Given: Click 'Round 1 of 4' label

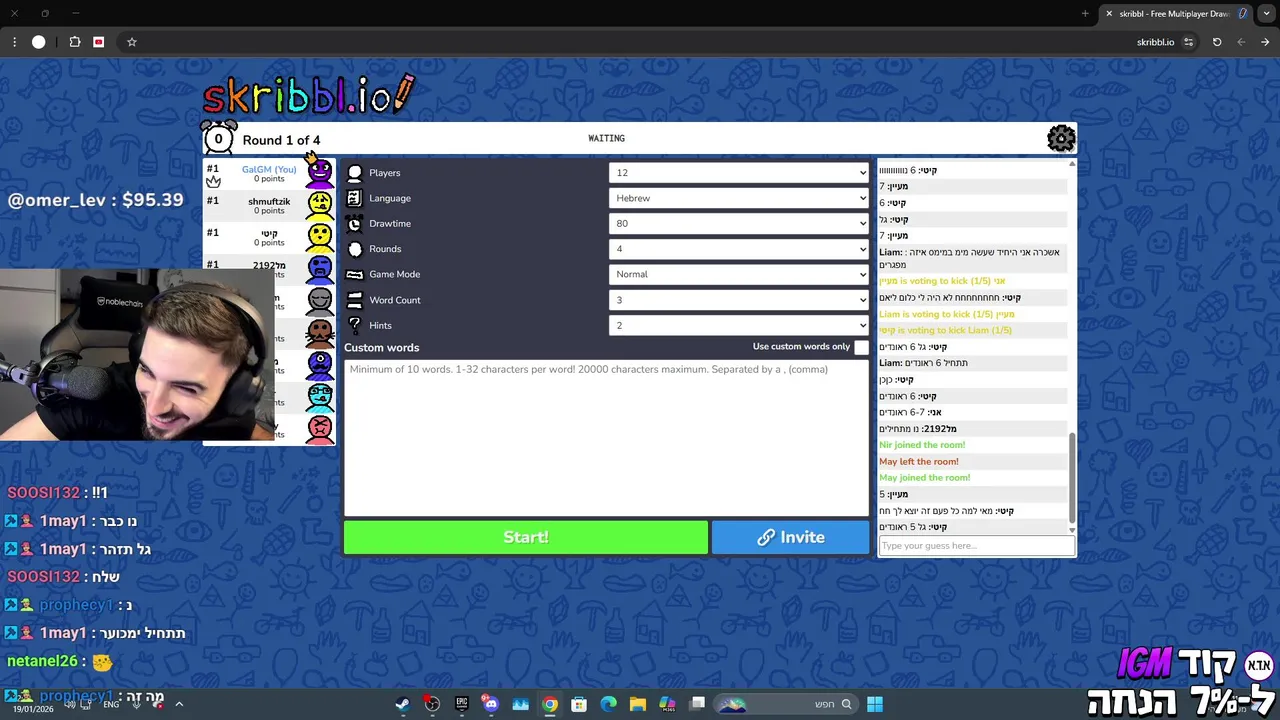Looking at the screenshot, I should pos(281,140).
